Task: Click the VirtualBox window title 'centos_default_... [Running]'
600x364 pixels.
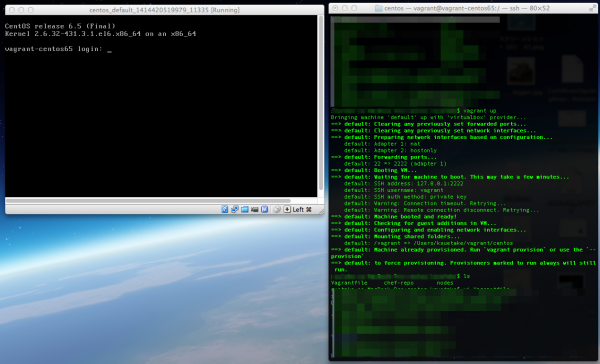Action: point(165,10)
